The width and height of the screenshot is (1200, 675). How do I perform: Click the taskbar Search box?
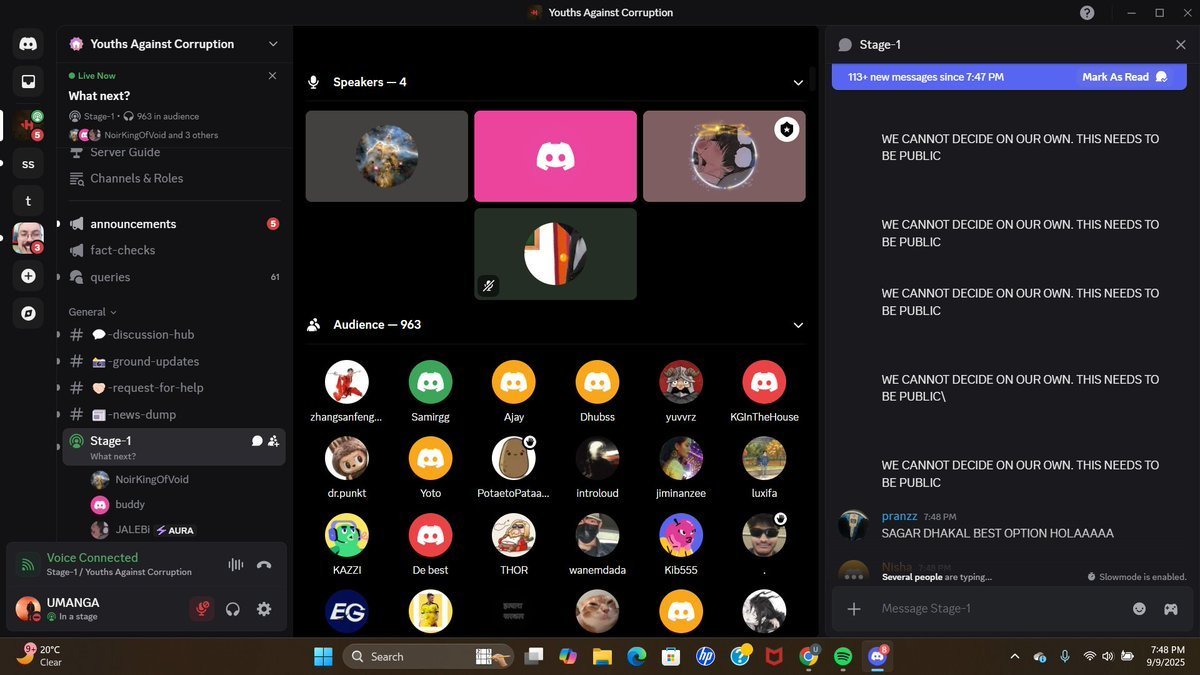pyautogui.click(x=428, y=657)
